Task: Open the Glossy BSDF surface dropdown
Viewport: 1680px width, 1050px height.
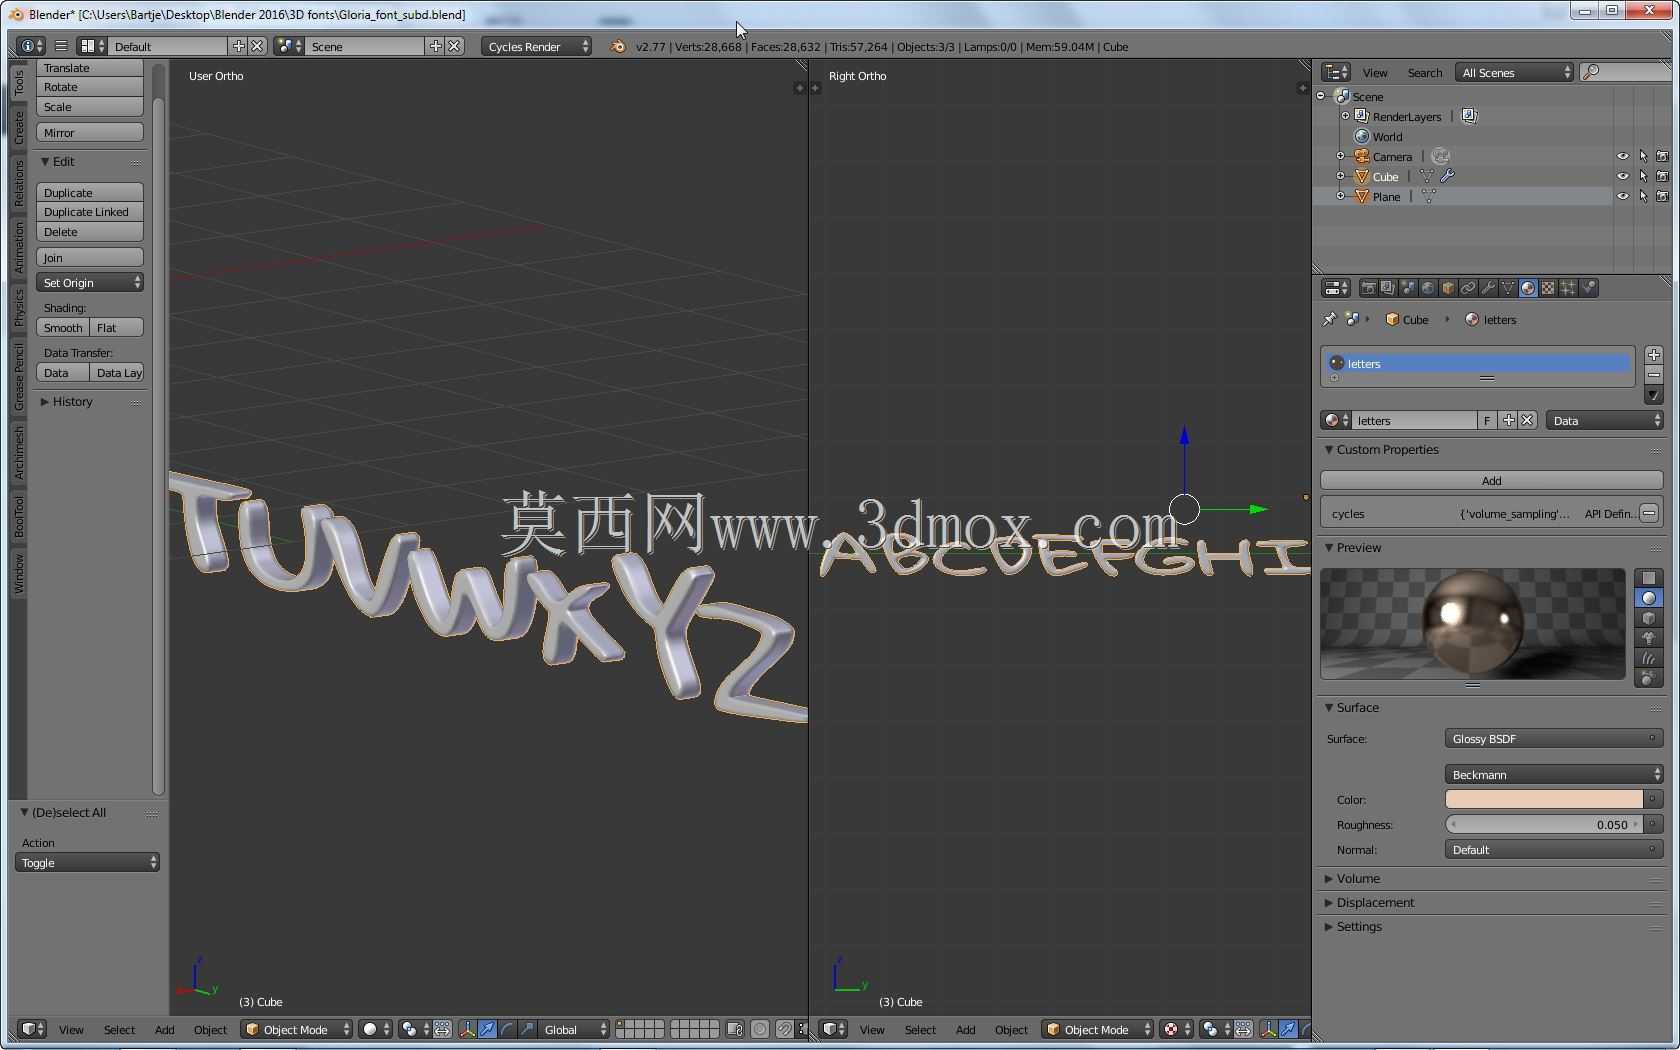Action: pos(1554,739)
